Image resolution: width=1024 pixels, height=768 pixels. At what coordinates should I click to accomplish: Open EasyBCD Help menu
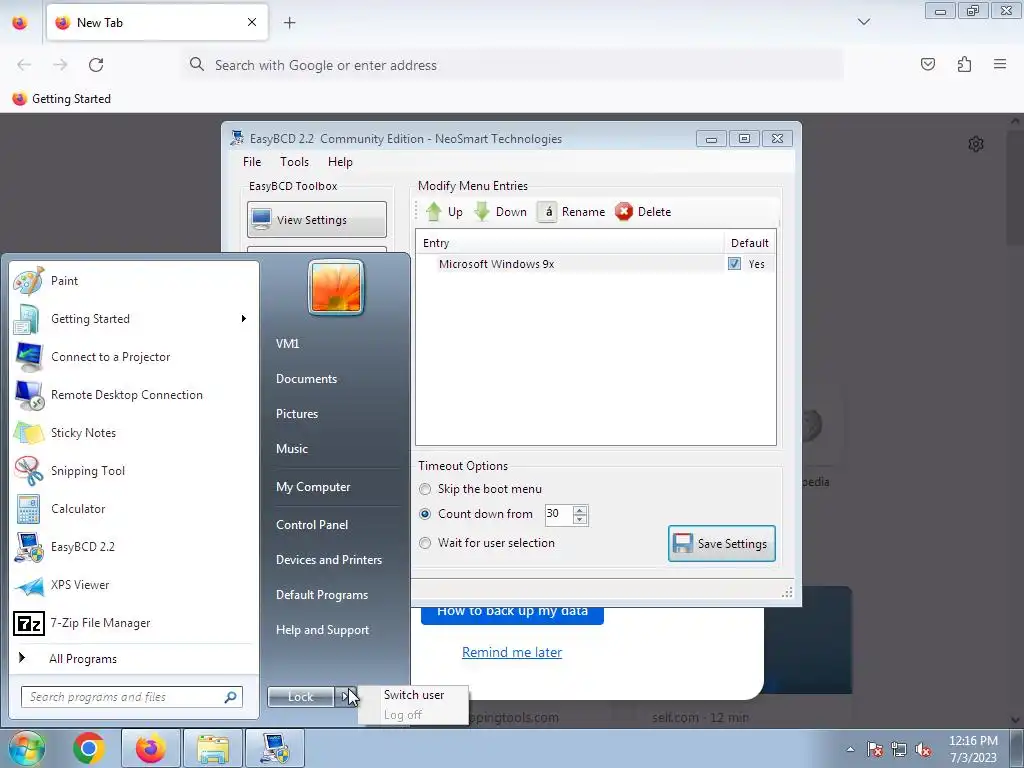(x=340, y=162)
